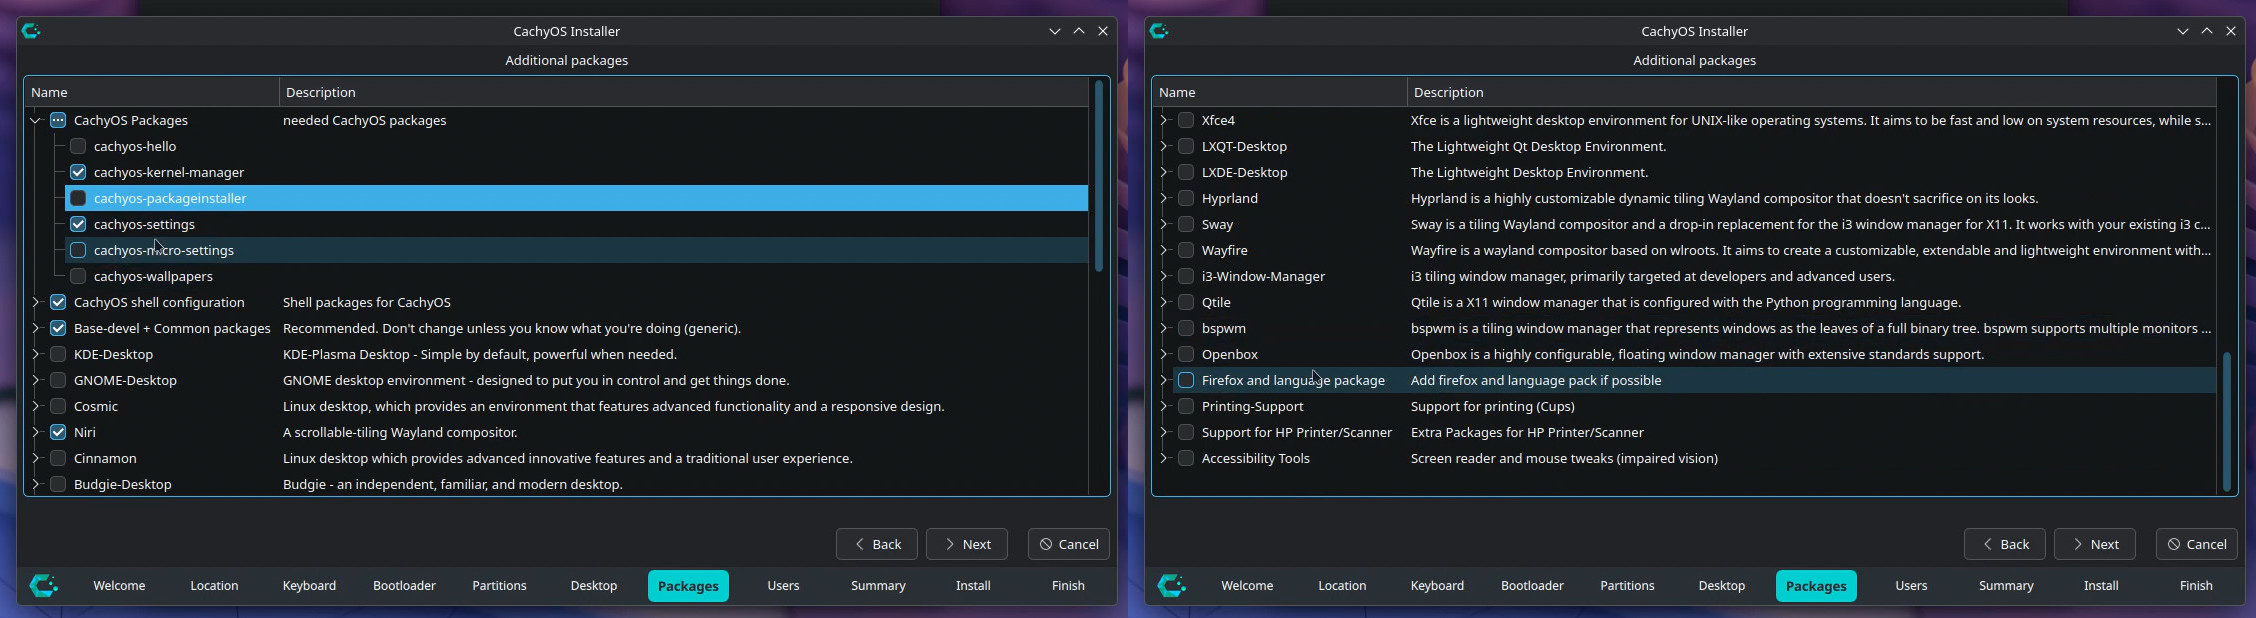2256x618 pixels.
Task: Click Back button in left window
Action: [x=877, y=544]
